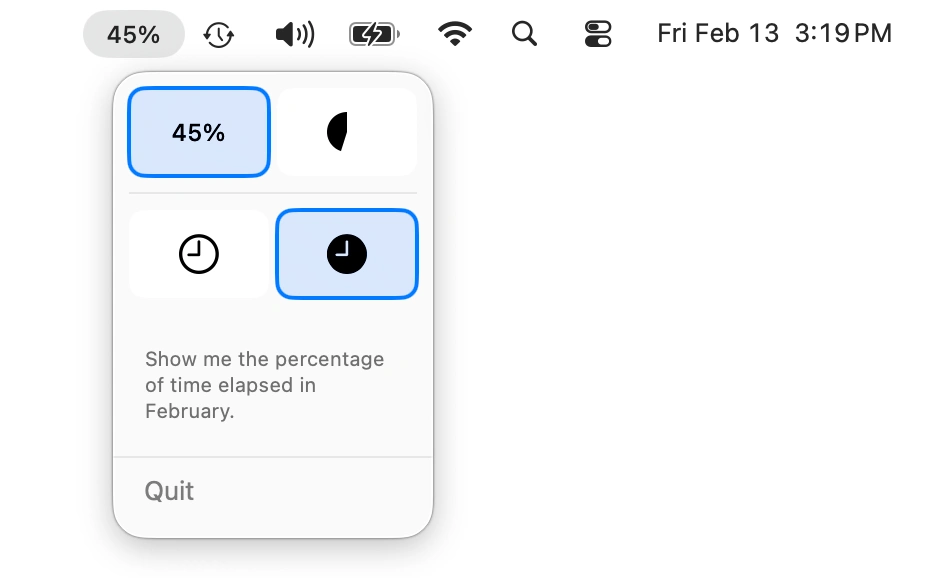Click the date and time in the menu bar
The height and width of the screenshot is (578, 925).
click(x=774, y=33)
